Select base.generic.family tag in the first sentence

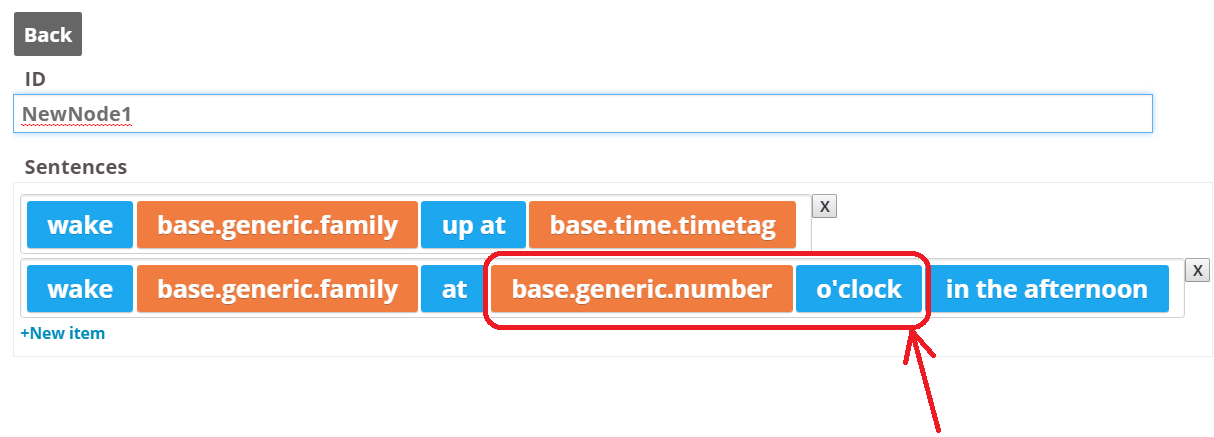coord(277,225)
